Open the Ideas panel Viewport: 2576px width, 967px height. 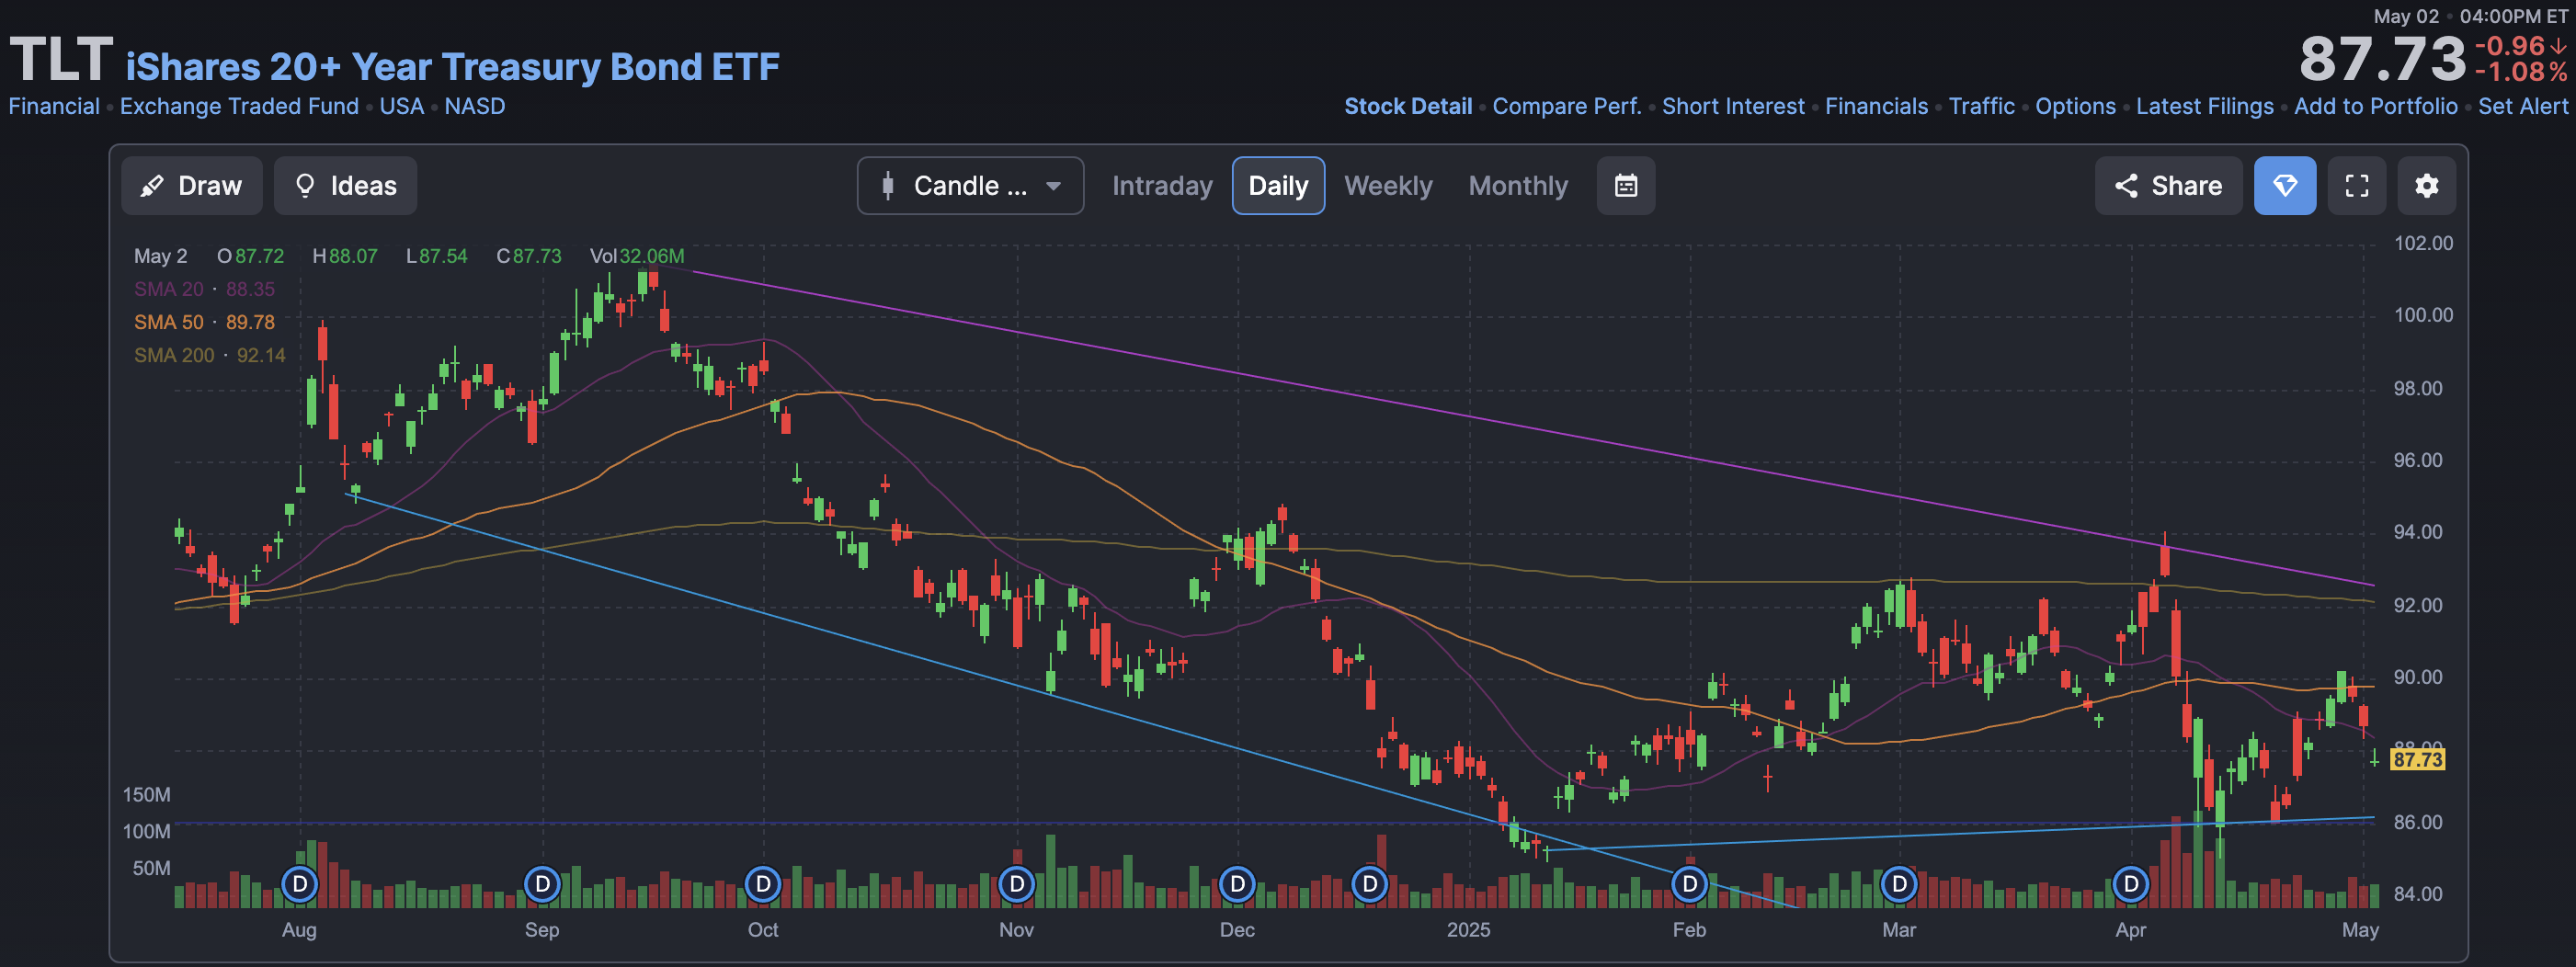(346, 186)
